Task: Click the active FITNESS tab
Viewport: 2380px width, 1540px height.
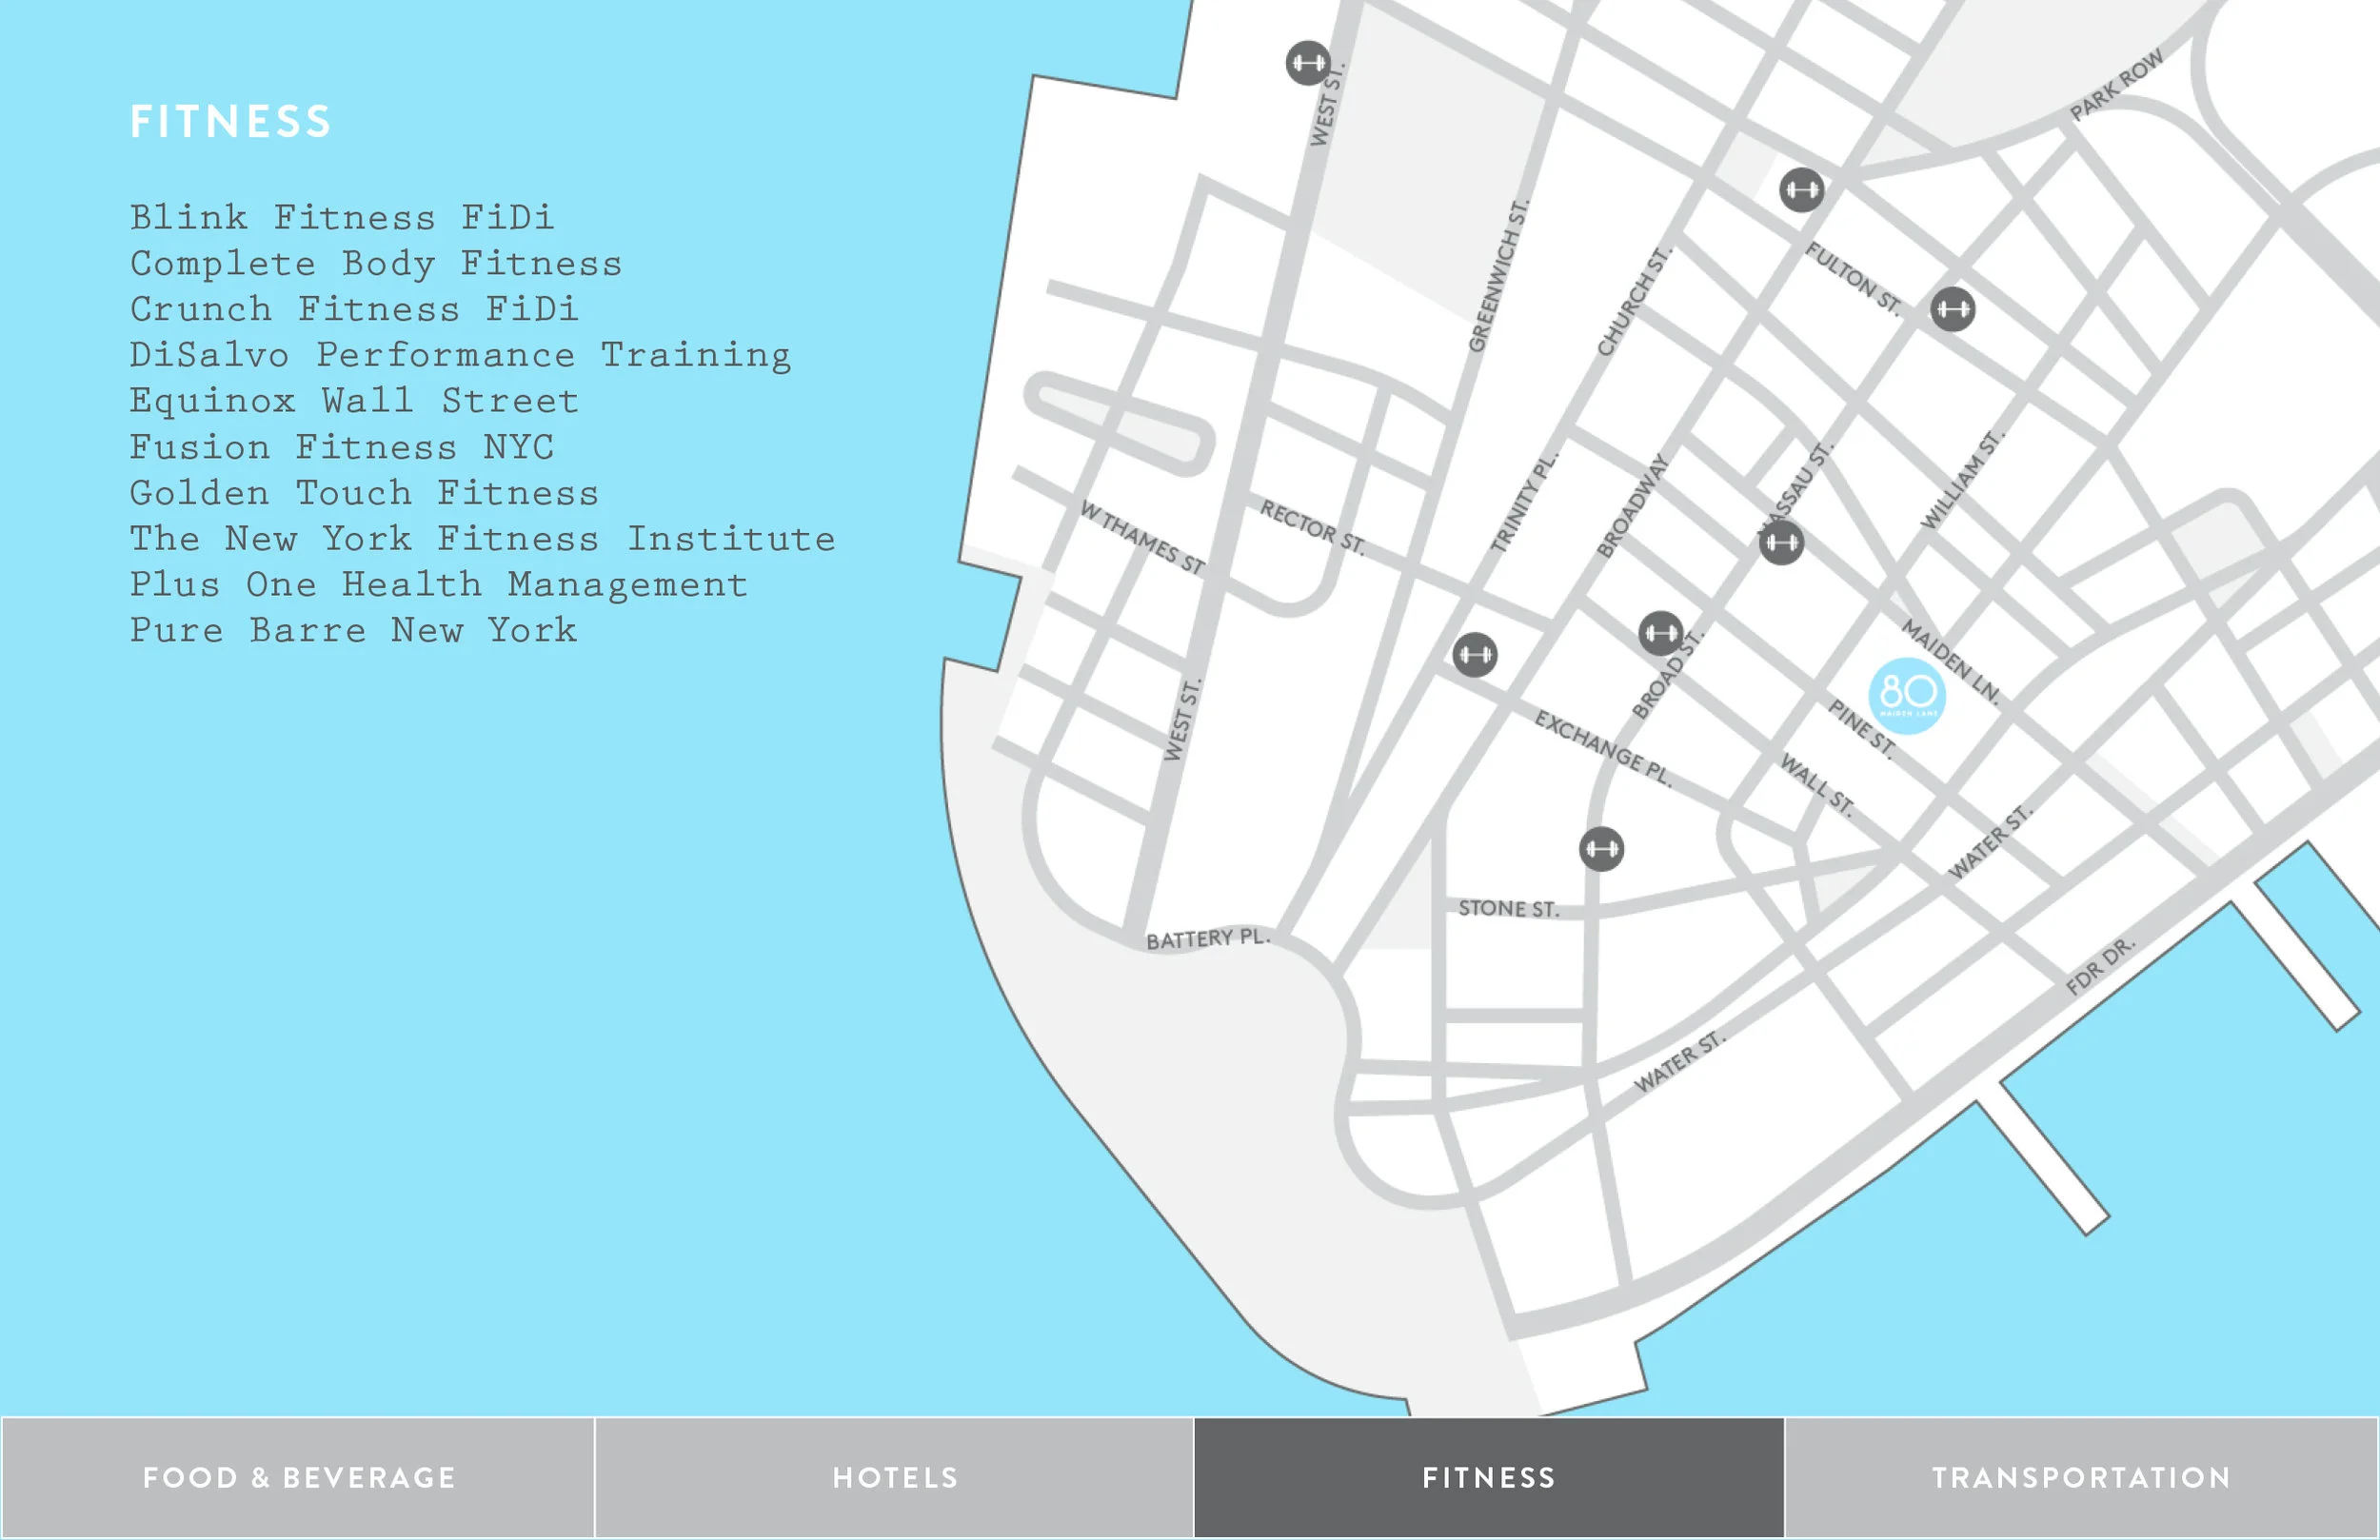Action: coord(1488,1477)
